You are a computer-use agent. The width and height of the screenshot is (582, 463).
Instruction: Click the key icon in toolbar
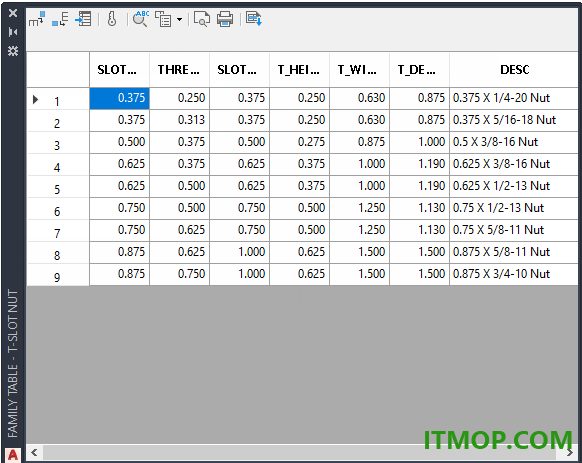tap(112, 19)
